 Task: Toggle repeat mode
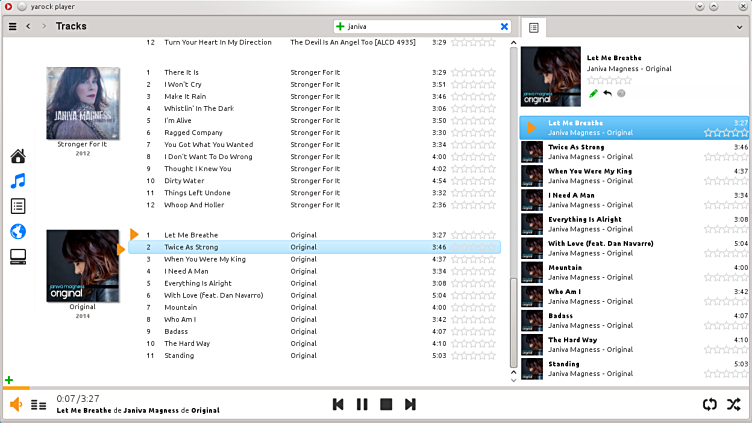[710, 404]
